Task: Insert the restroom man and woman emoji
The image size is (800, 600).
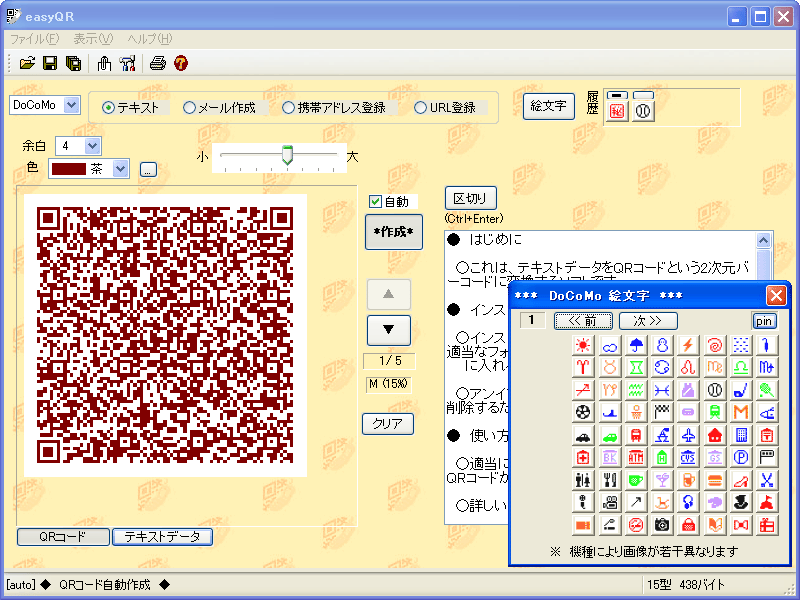Action: click(583, 480)
